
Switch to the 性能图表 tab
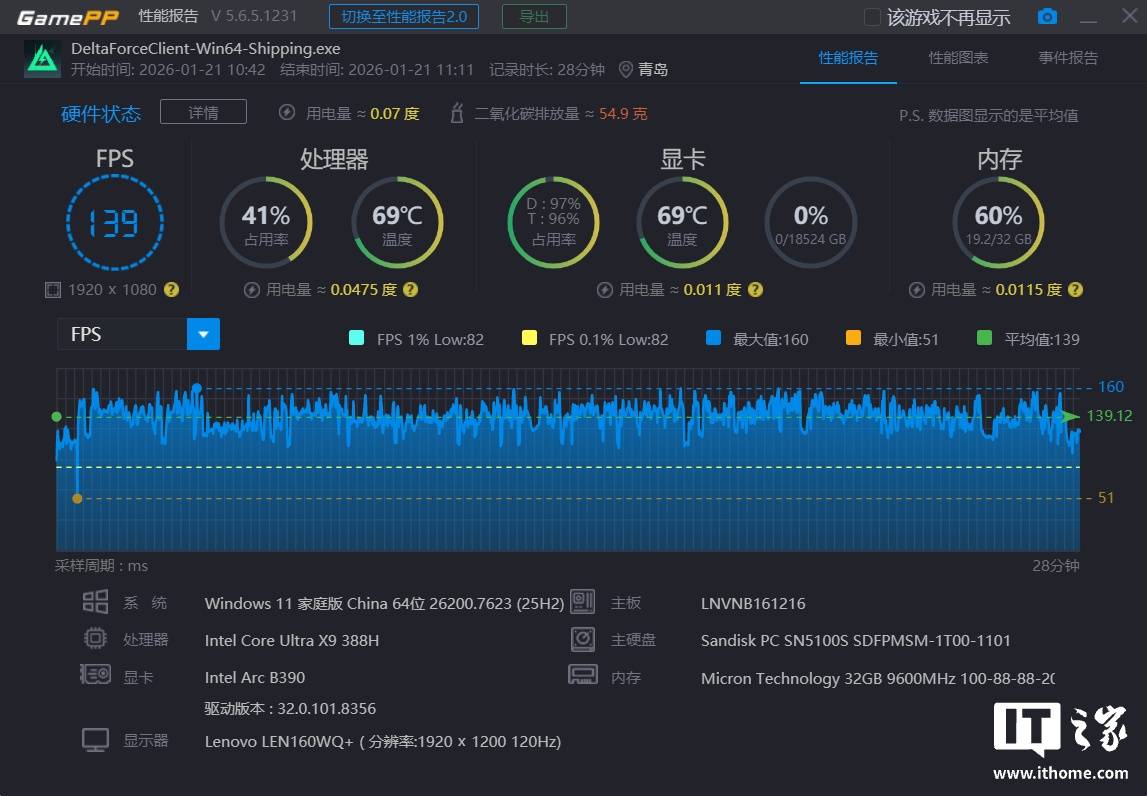(x=958, y=58)
